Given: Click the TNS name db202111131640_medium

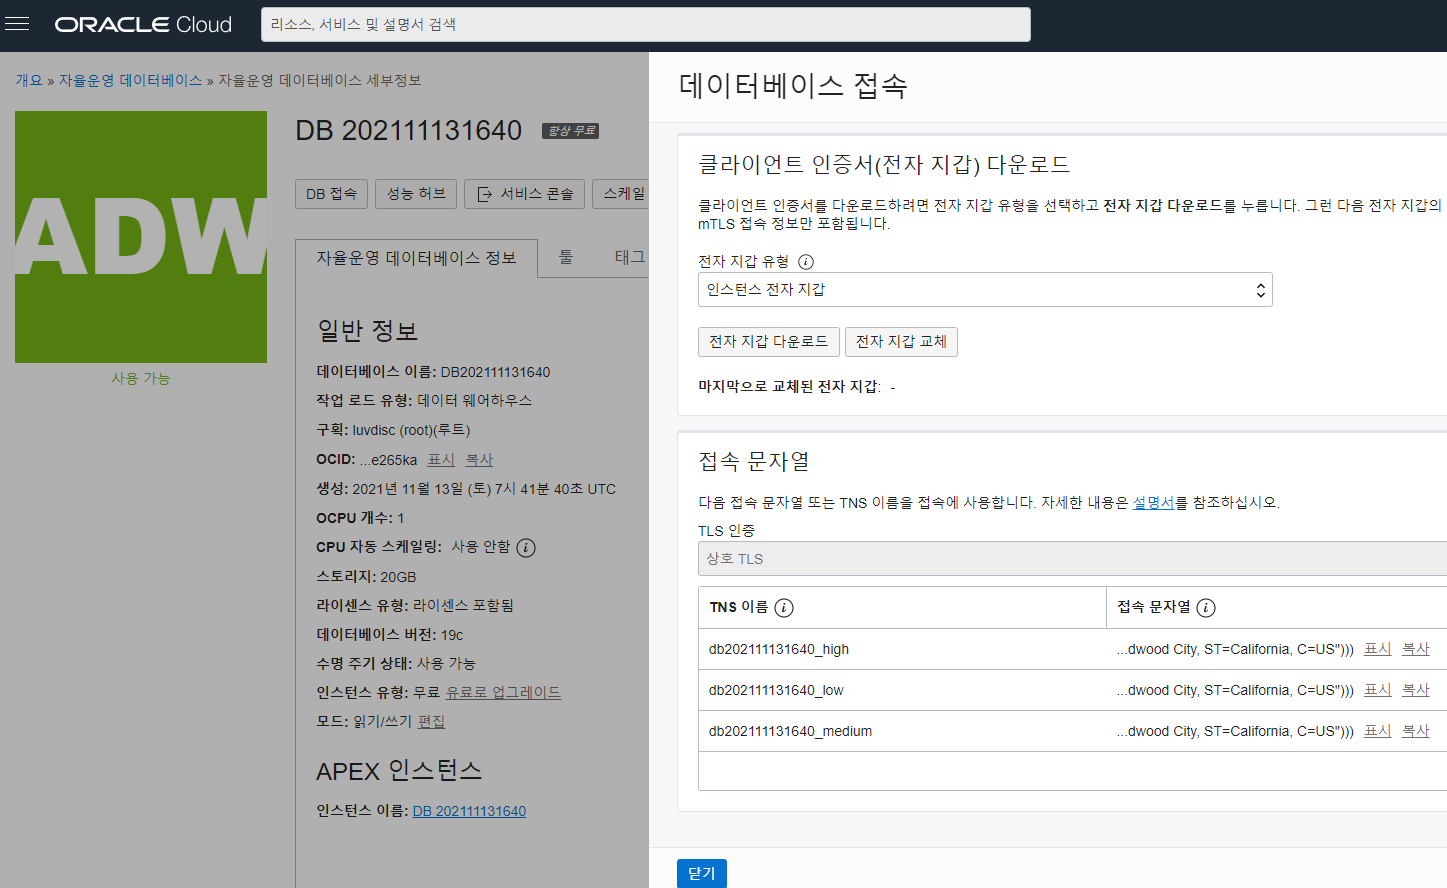Looking at the screenshot, I should 790,731.
